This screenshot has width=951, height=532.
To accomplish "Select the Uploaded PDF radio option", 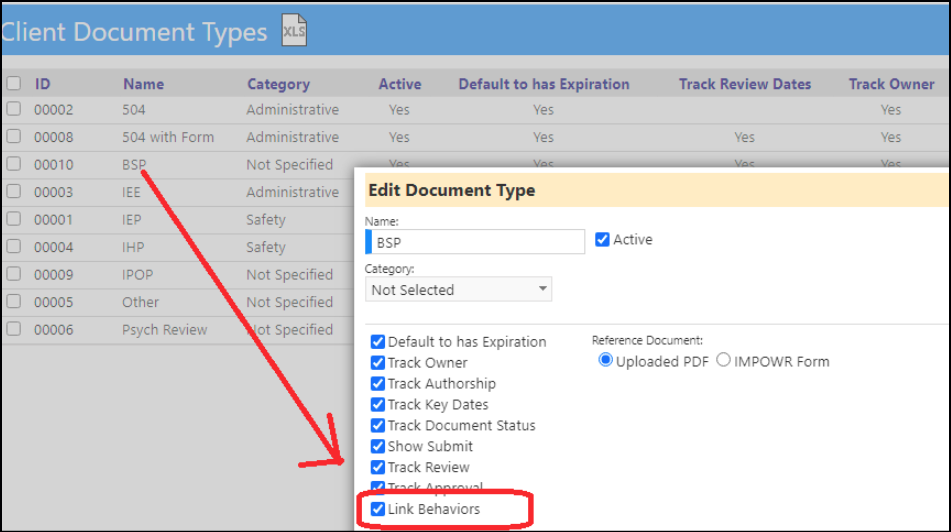I will pyautogui.click(x=605, y=360).
